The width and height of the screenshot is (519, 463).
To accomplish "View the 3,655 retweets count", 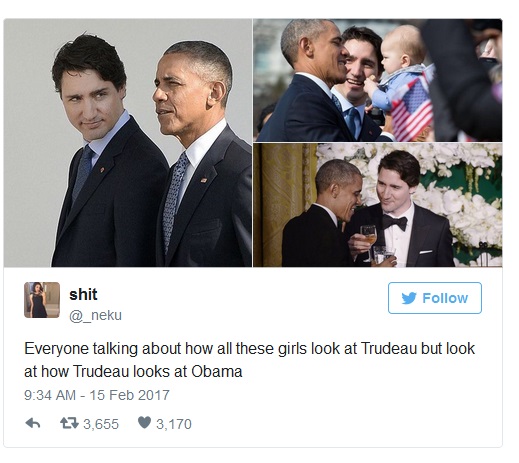I will click(101, 424).
